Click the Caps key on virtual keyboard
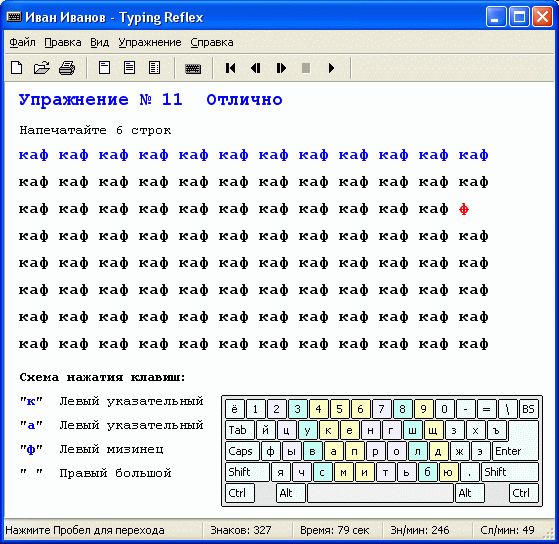559x544 pixels. coord(242,451)
